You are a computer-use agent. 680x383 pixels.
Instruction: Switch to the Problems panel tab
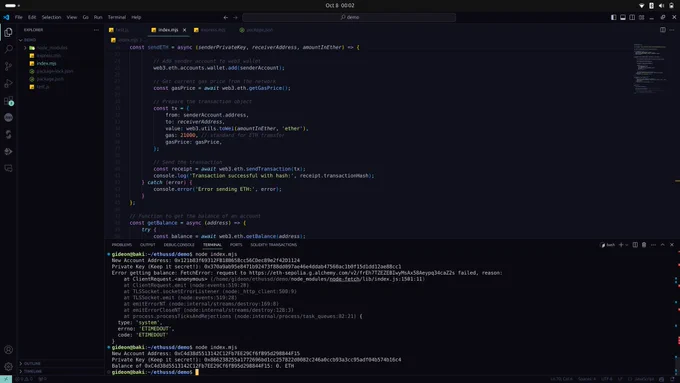pos(122,245)
